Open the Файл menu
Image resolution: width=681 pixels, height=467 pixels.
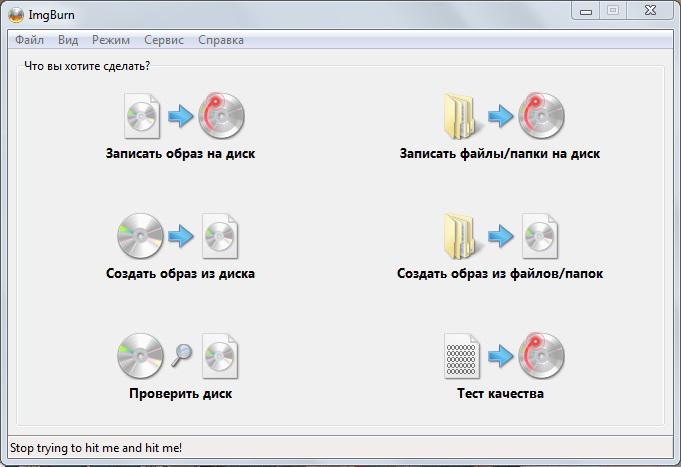[x=29, y=41]
